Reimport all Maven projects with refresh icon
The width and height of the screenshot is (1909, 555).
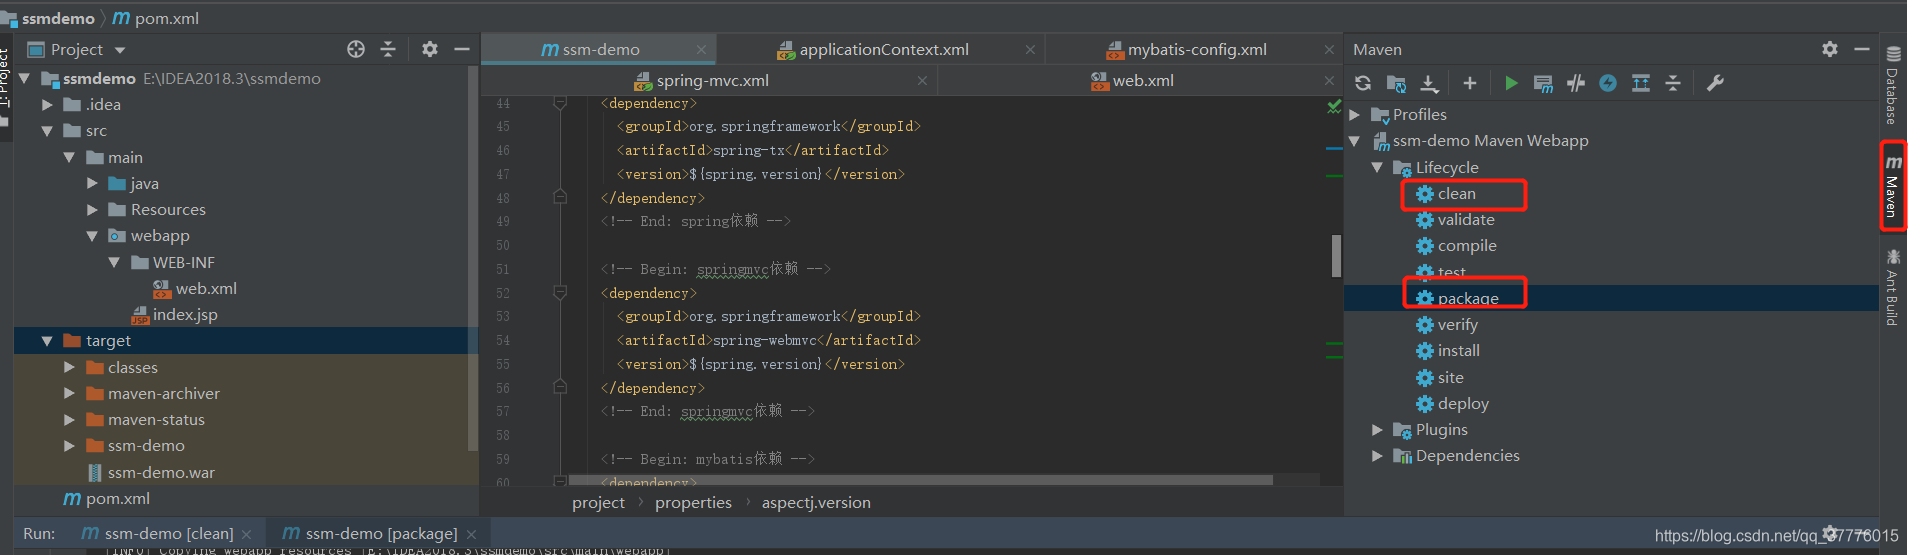point(1363,83)
